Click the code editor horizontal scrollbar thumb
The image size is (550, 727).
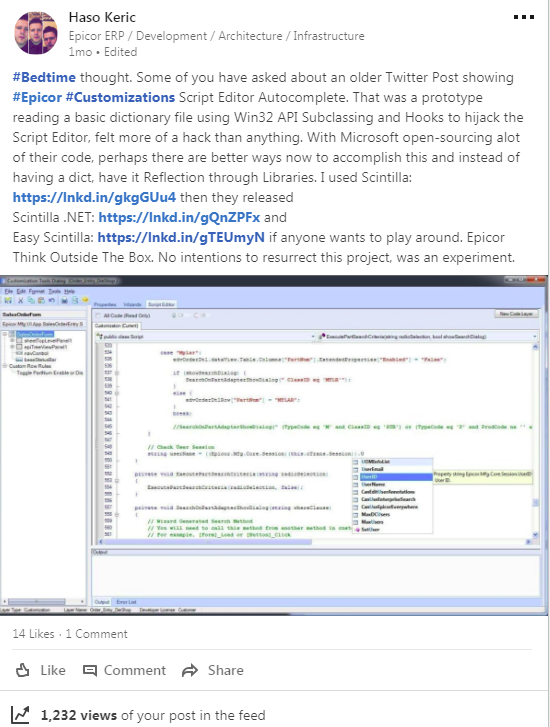click(207, 542)
